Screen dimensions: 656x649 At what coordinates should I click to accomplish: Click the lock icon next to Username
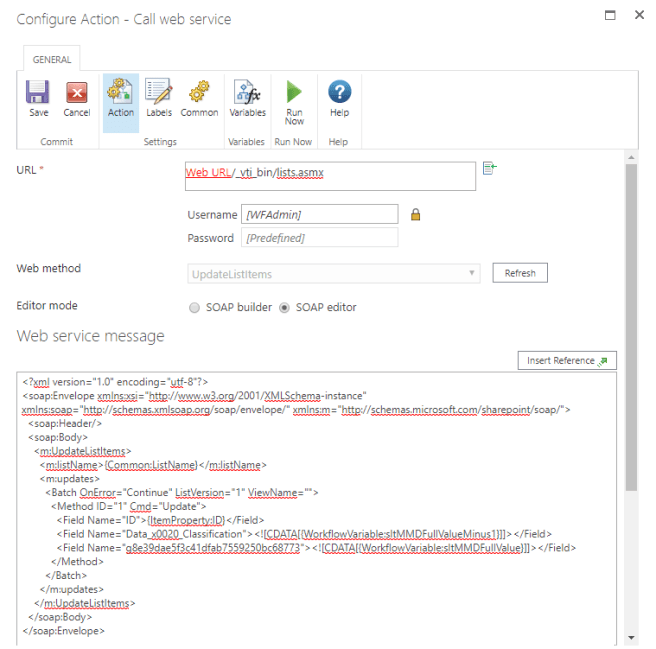(415, 215)
